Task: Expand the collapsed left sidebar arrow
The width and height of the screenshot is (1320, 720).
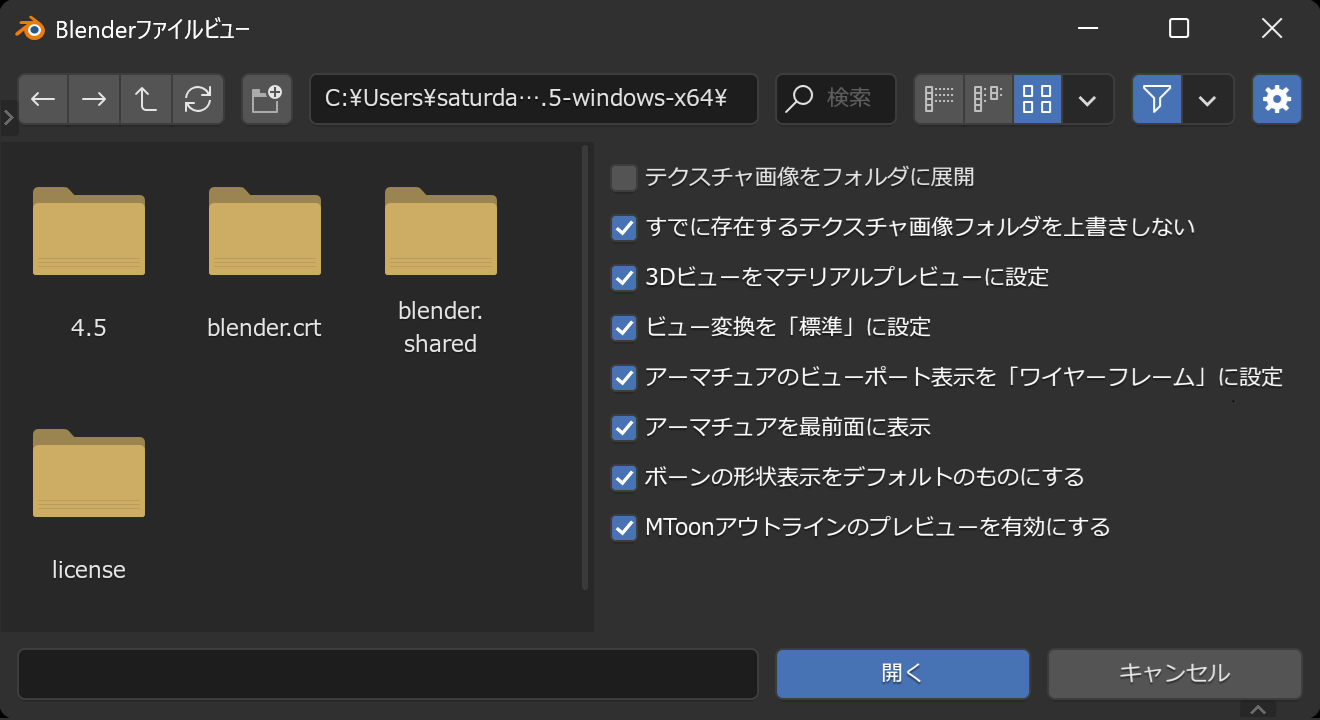Action: (x=9, y=118)
